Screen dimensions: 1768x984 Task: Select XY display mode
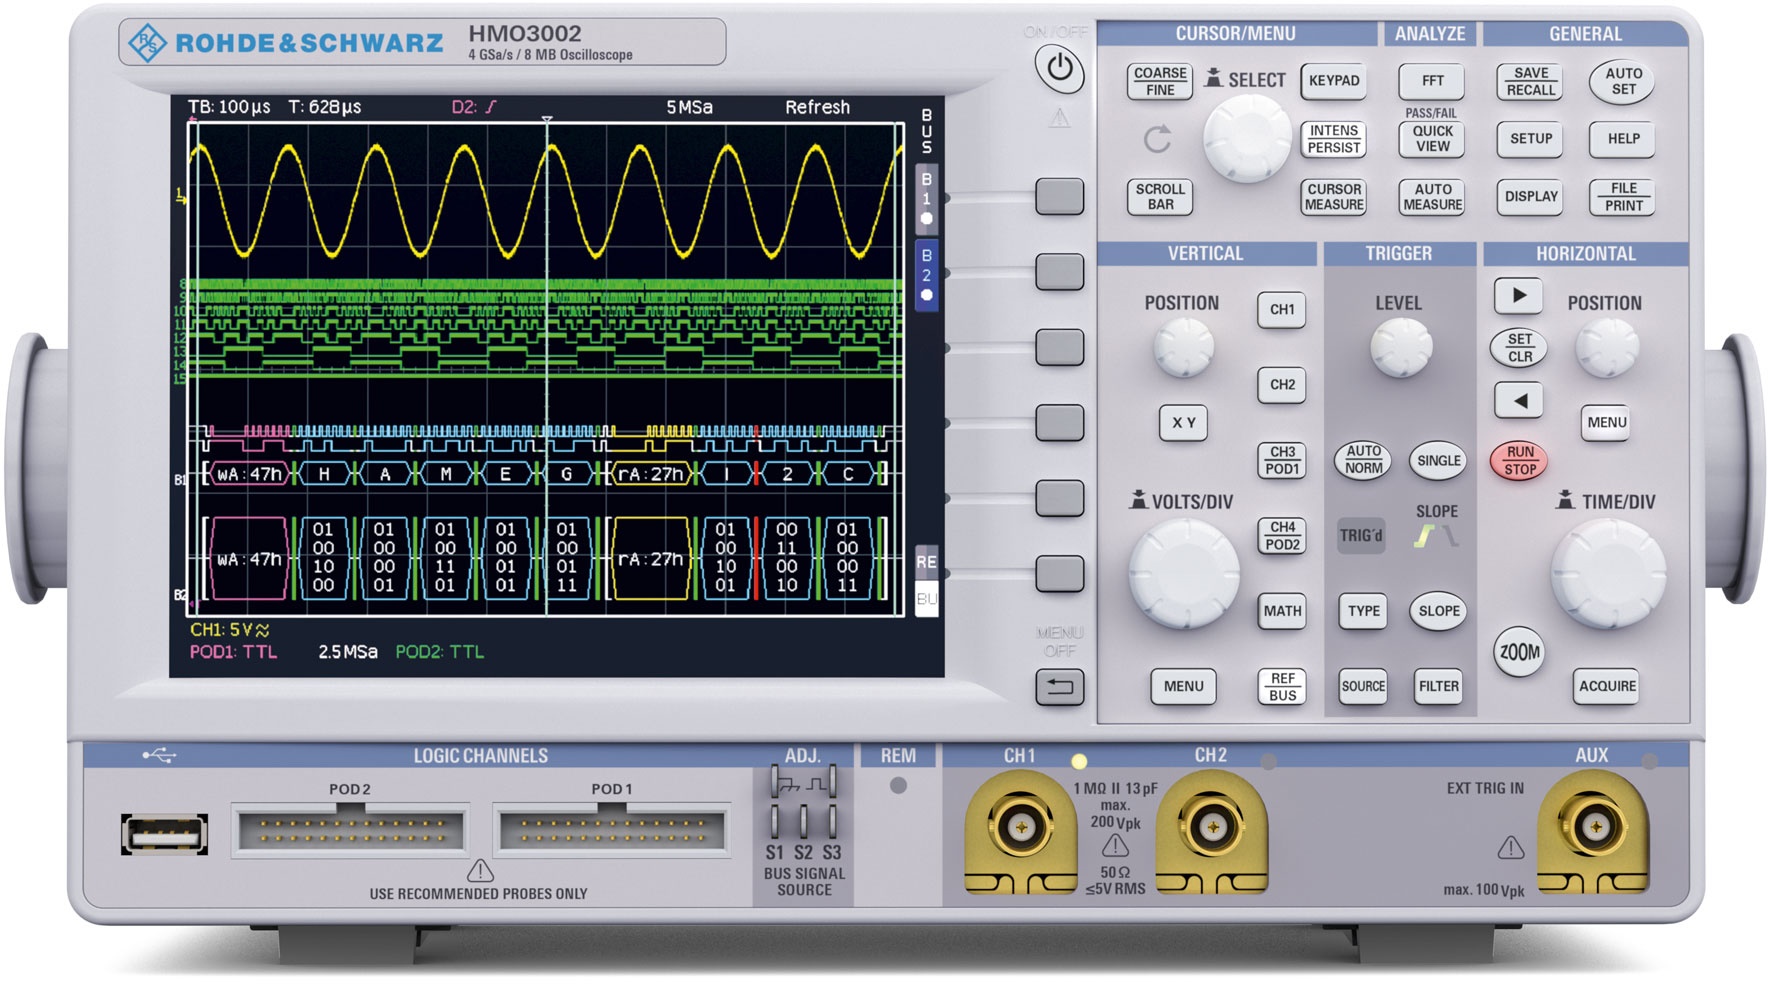(1184, 422)
